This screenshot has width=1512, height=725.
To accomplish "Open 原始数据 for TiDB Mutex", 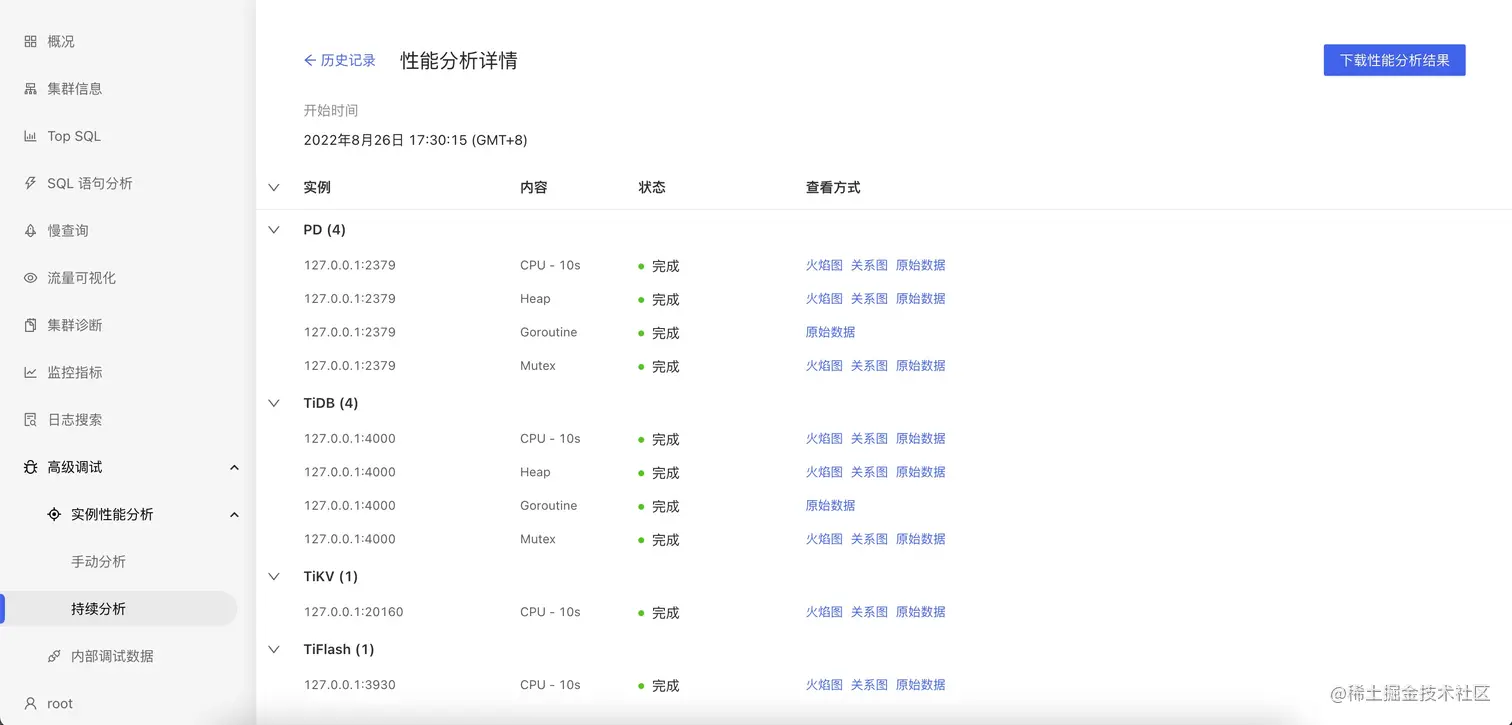I will coord(920,539).
